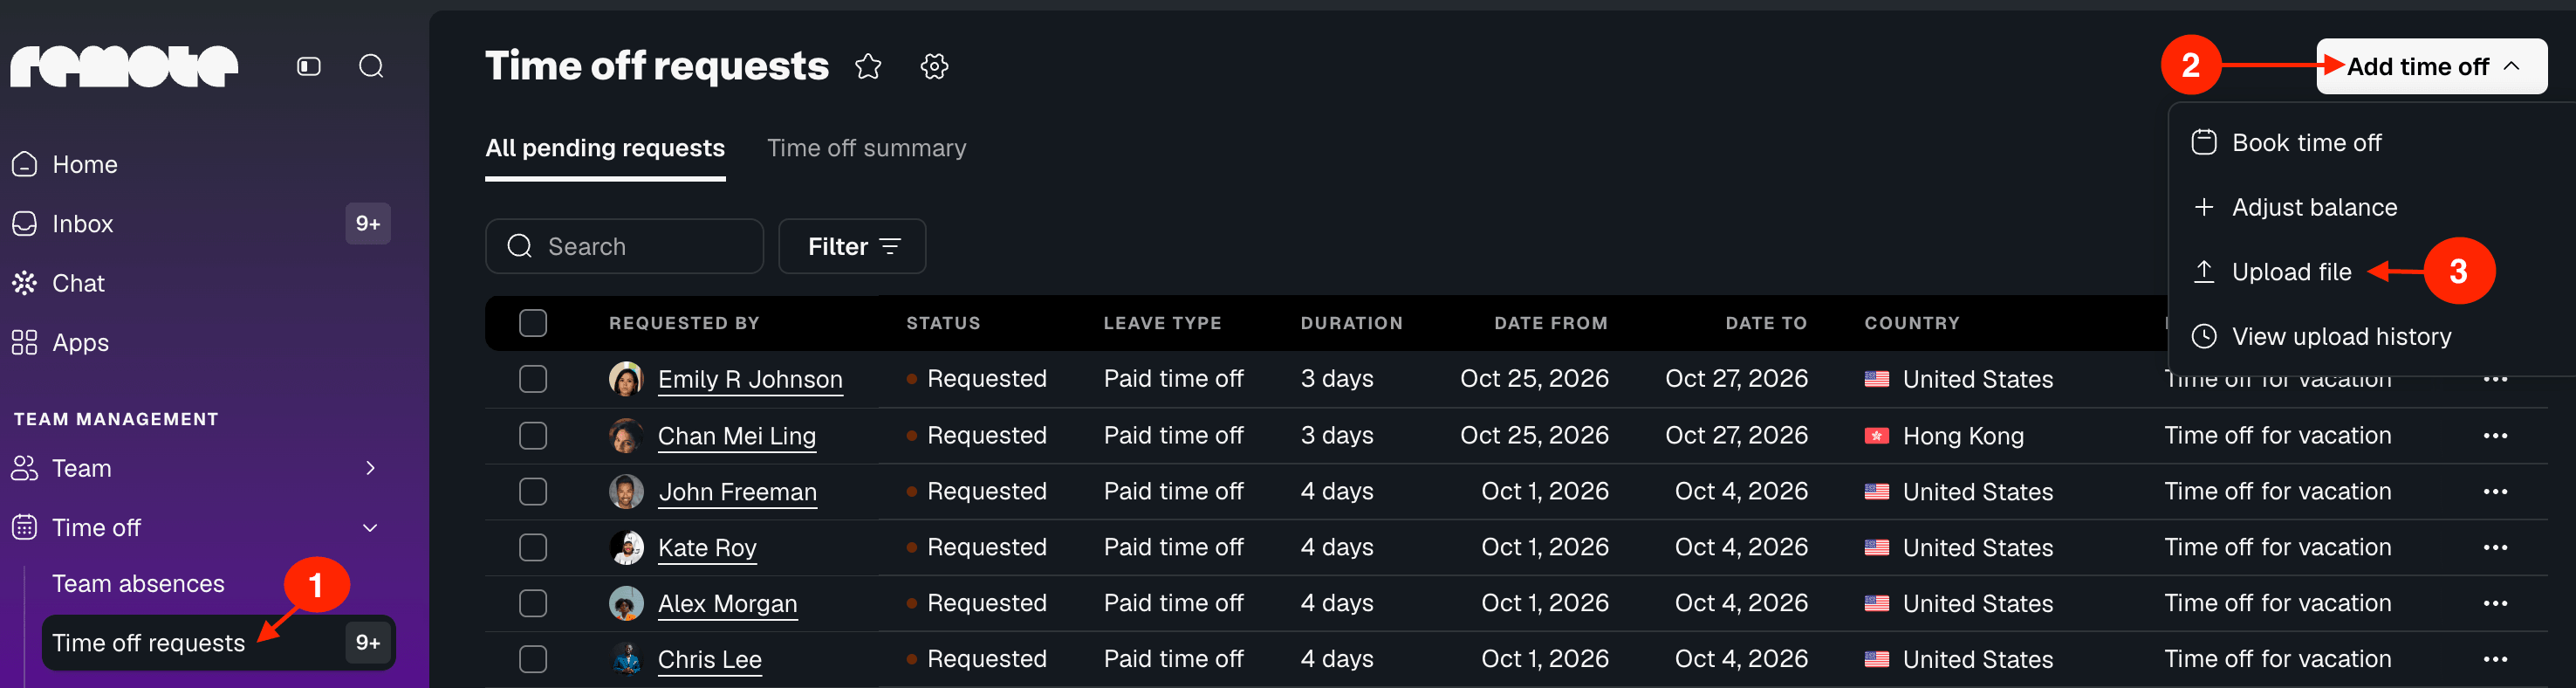Switch to Time off summary tab
Viewport: 2576px width, 688px height.
coord(866,148)
